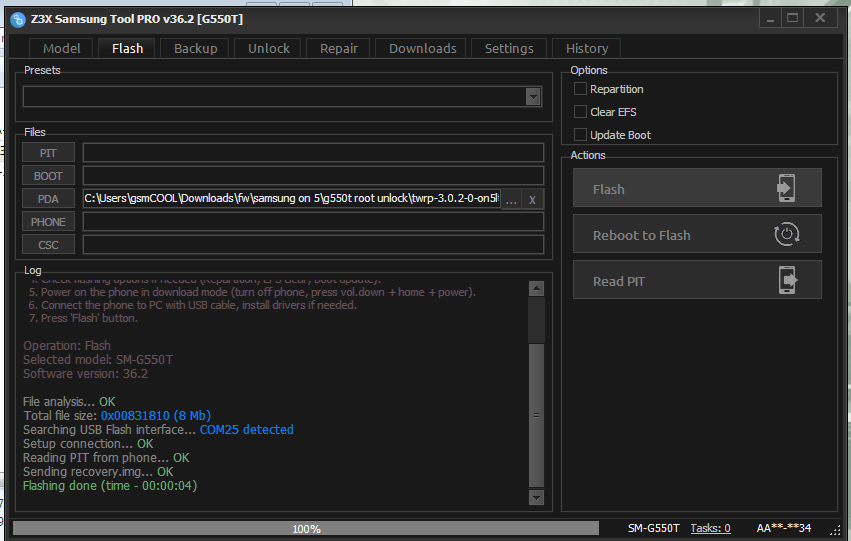
Task: Open the Backup tab
Action: 195,48
